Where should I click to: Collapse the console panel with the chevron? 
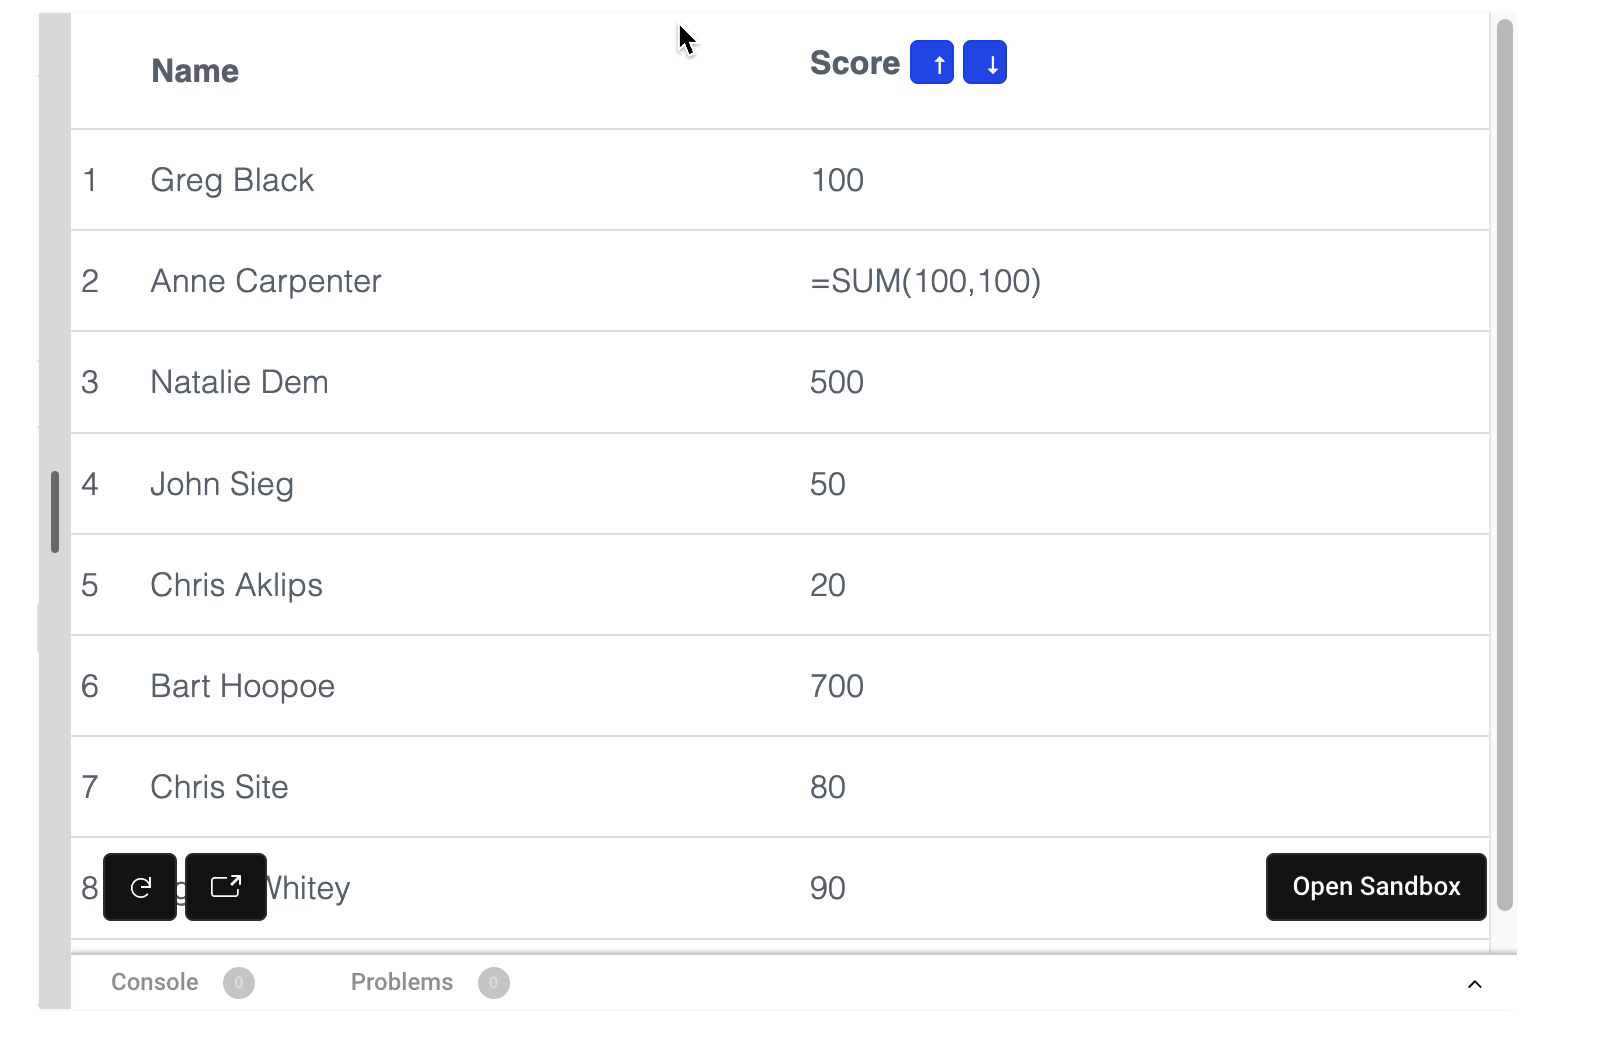1473,985
